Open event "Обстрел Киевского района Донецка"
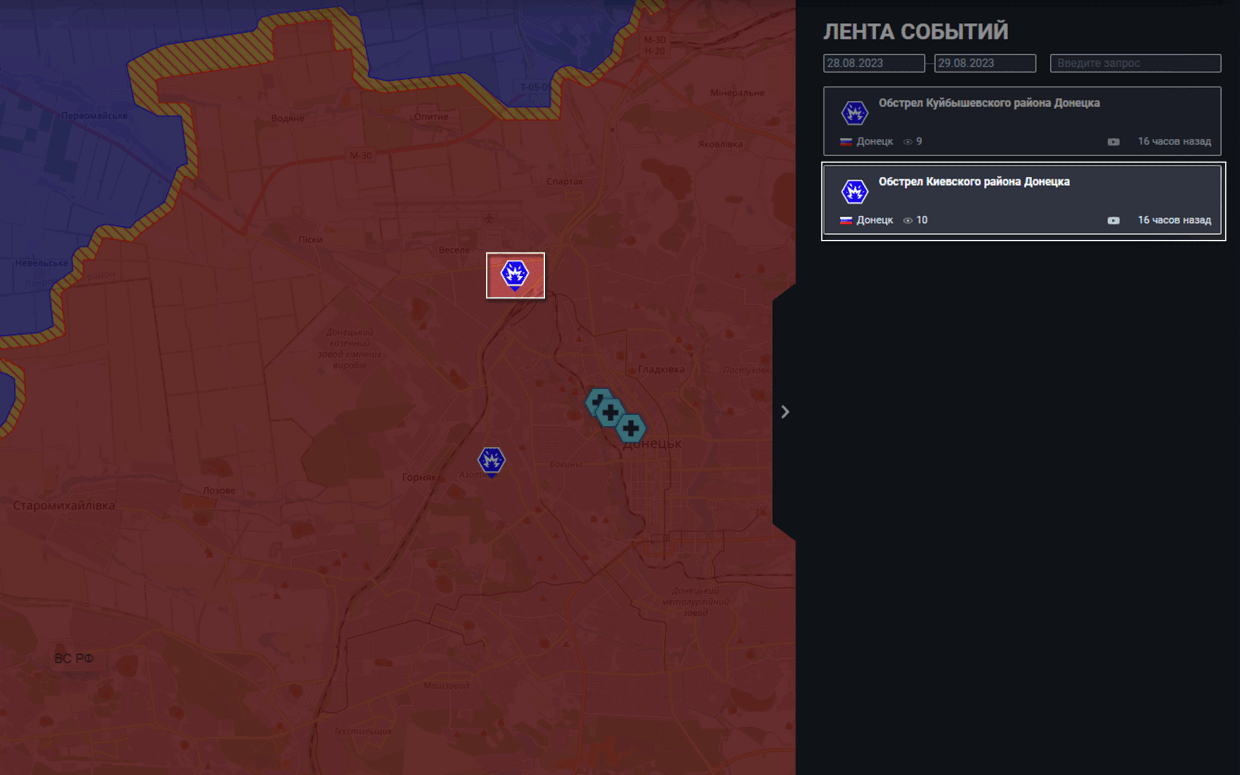This screenshot has height=775, width=1240. (973, 182)
